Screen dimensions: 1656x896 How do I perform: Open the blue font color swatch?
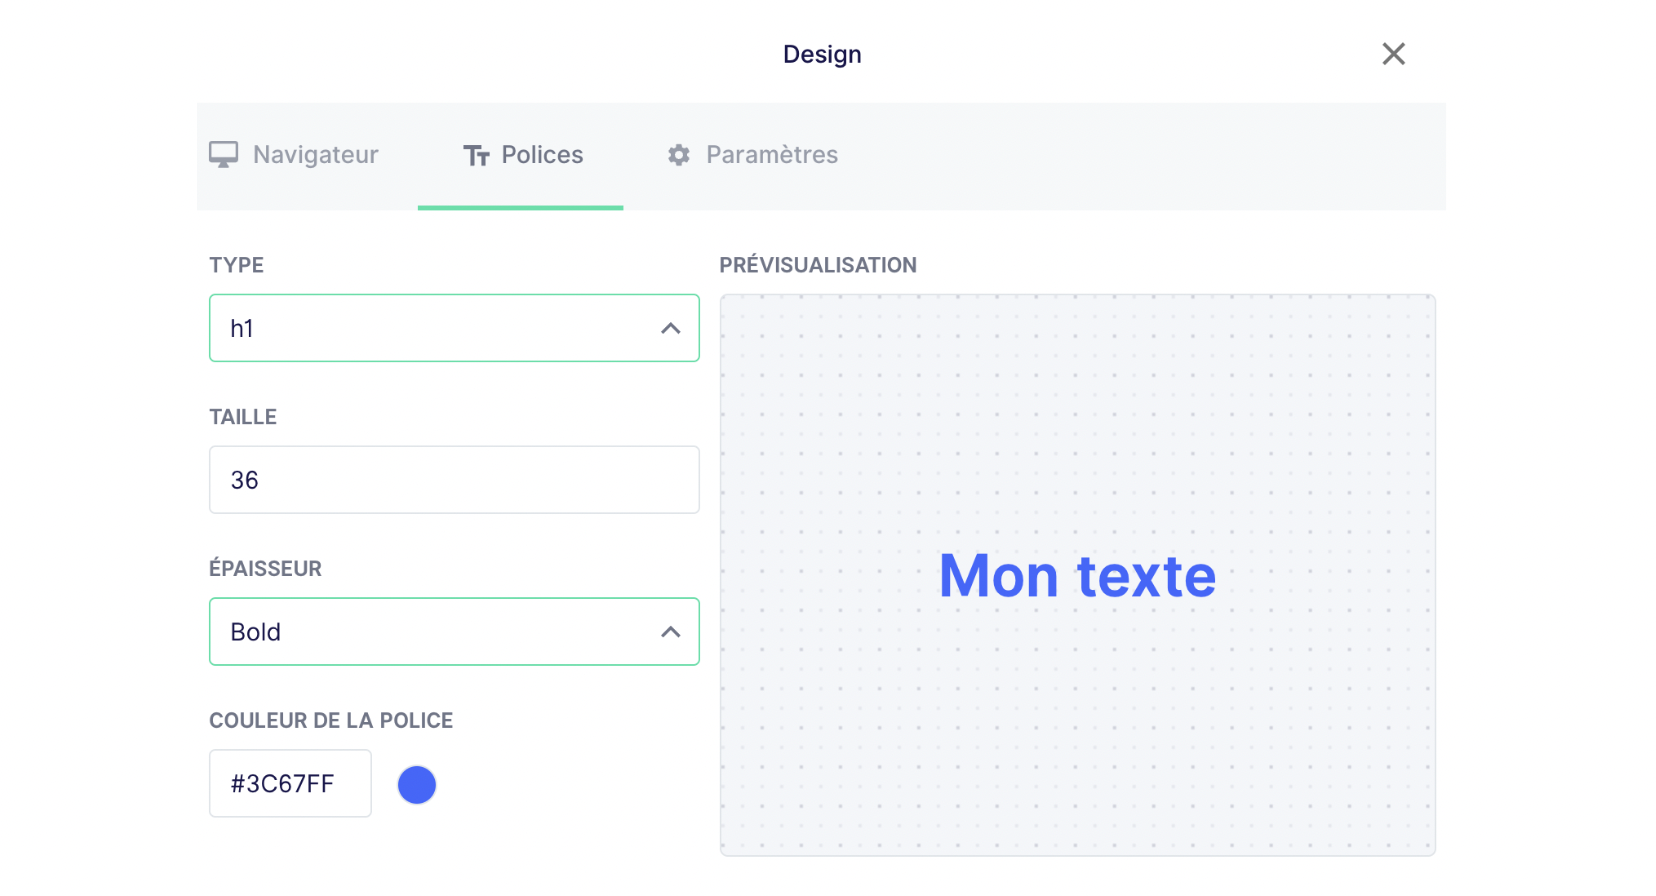[x=417, y=785]
